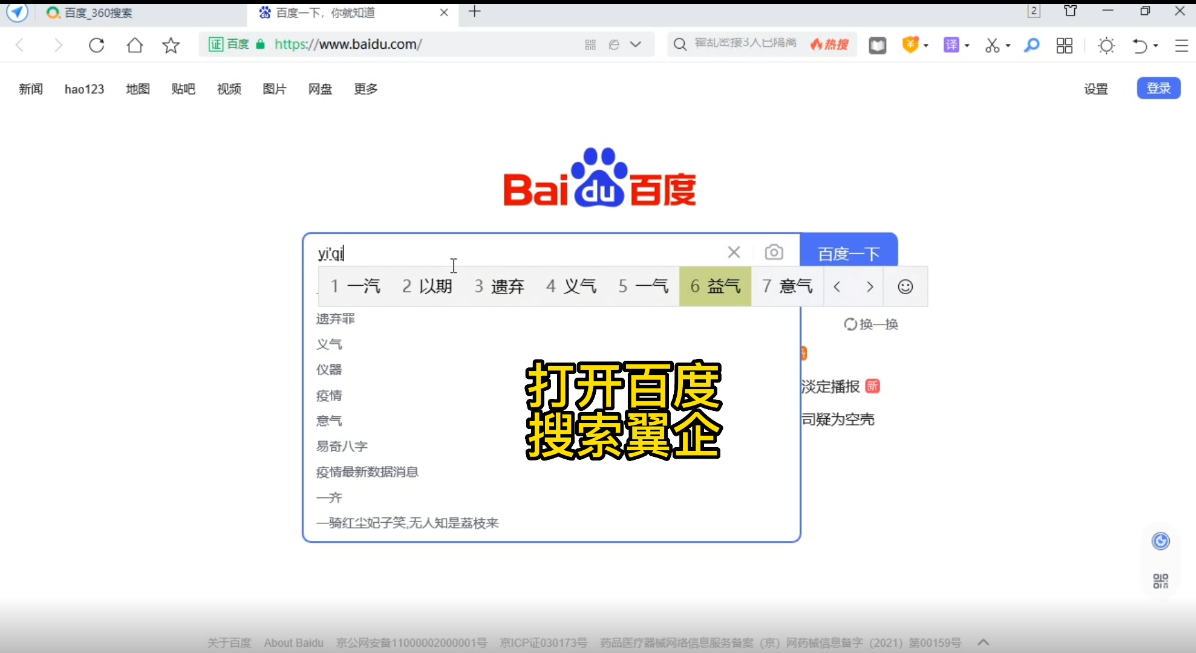Choose IME candidate 5 一气

pos(644,287)
